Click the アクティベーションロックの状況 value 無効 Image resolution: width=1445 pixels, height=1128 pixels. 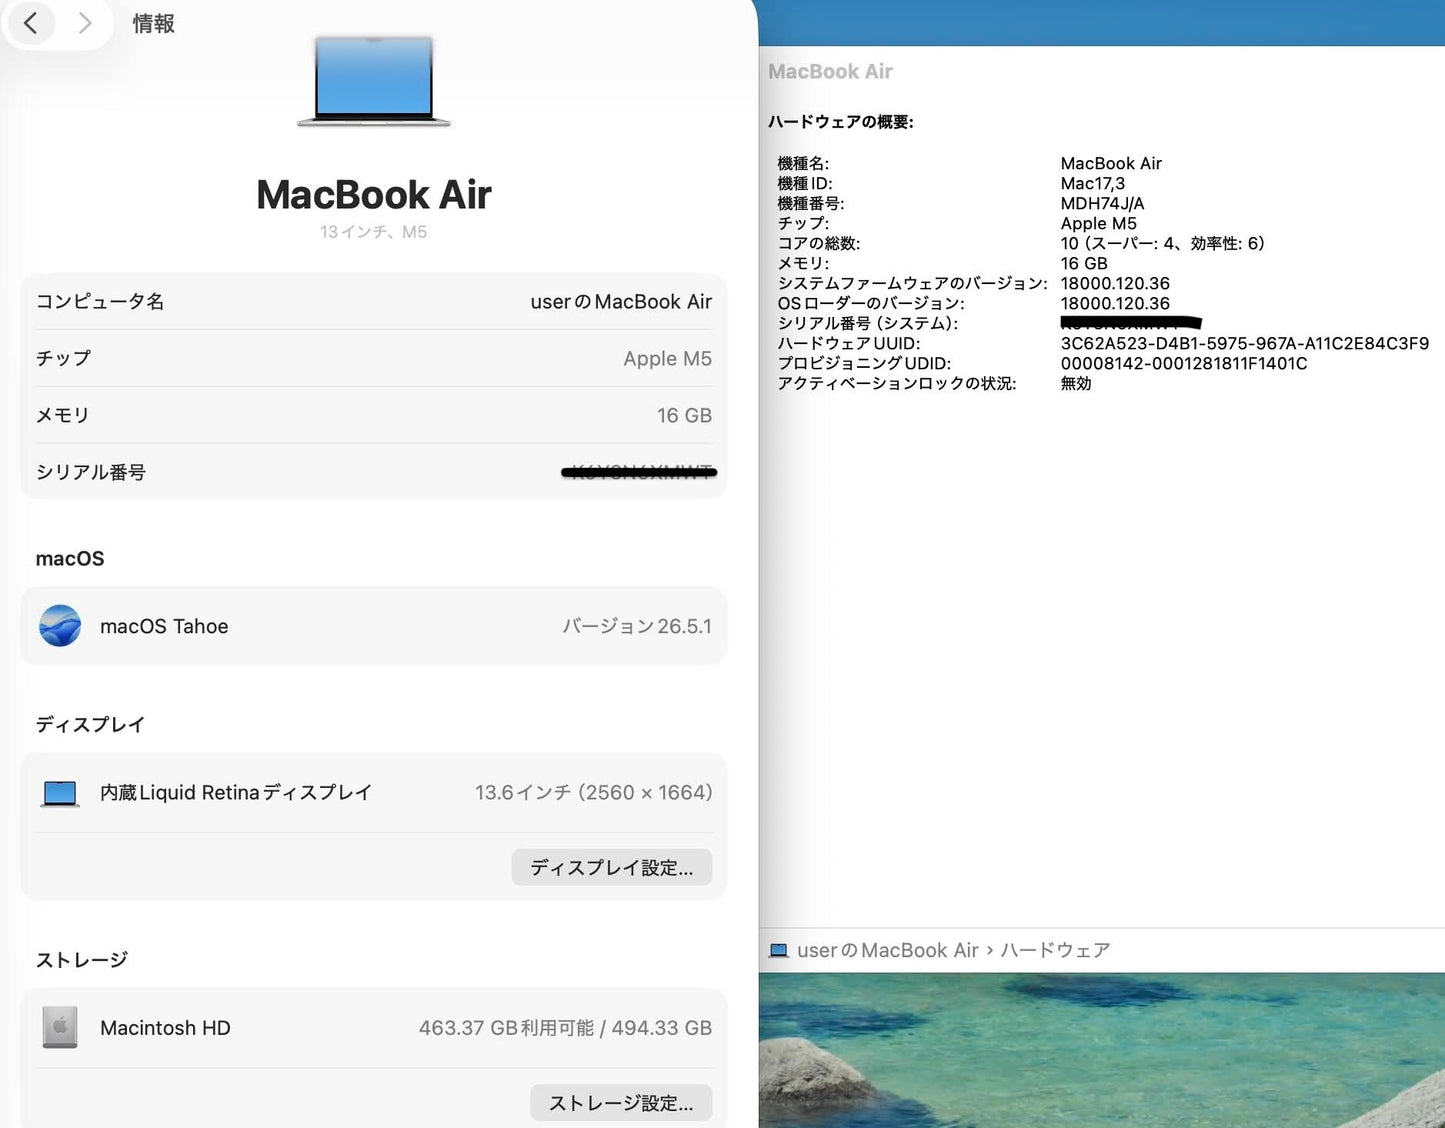[x=1076, y=384]
